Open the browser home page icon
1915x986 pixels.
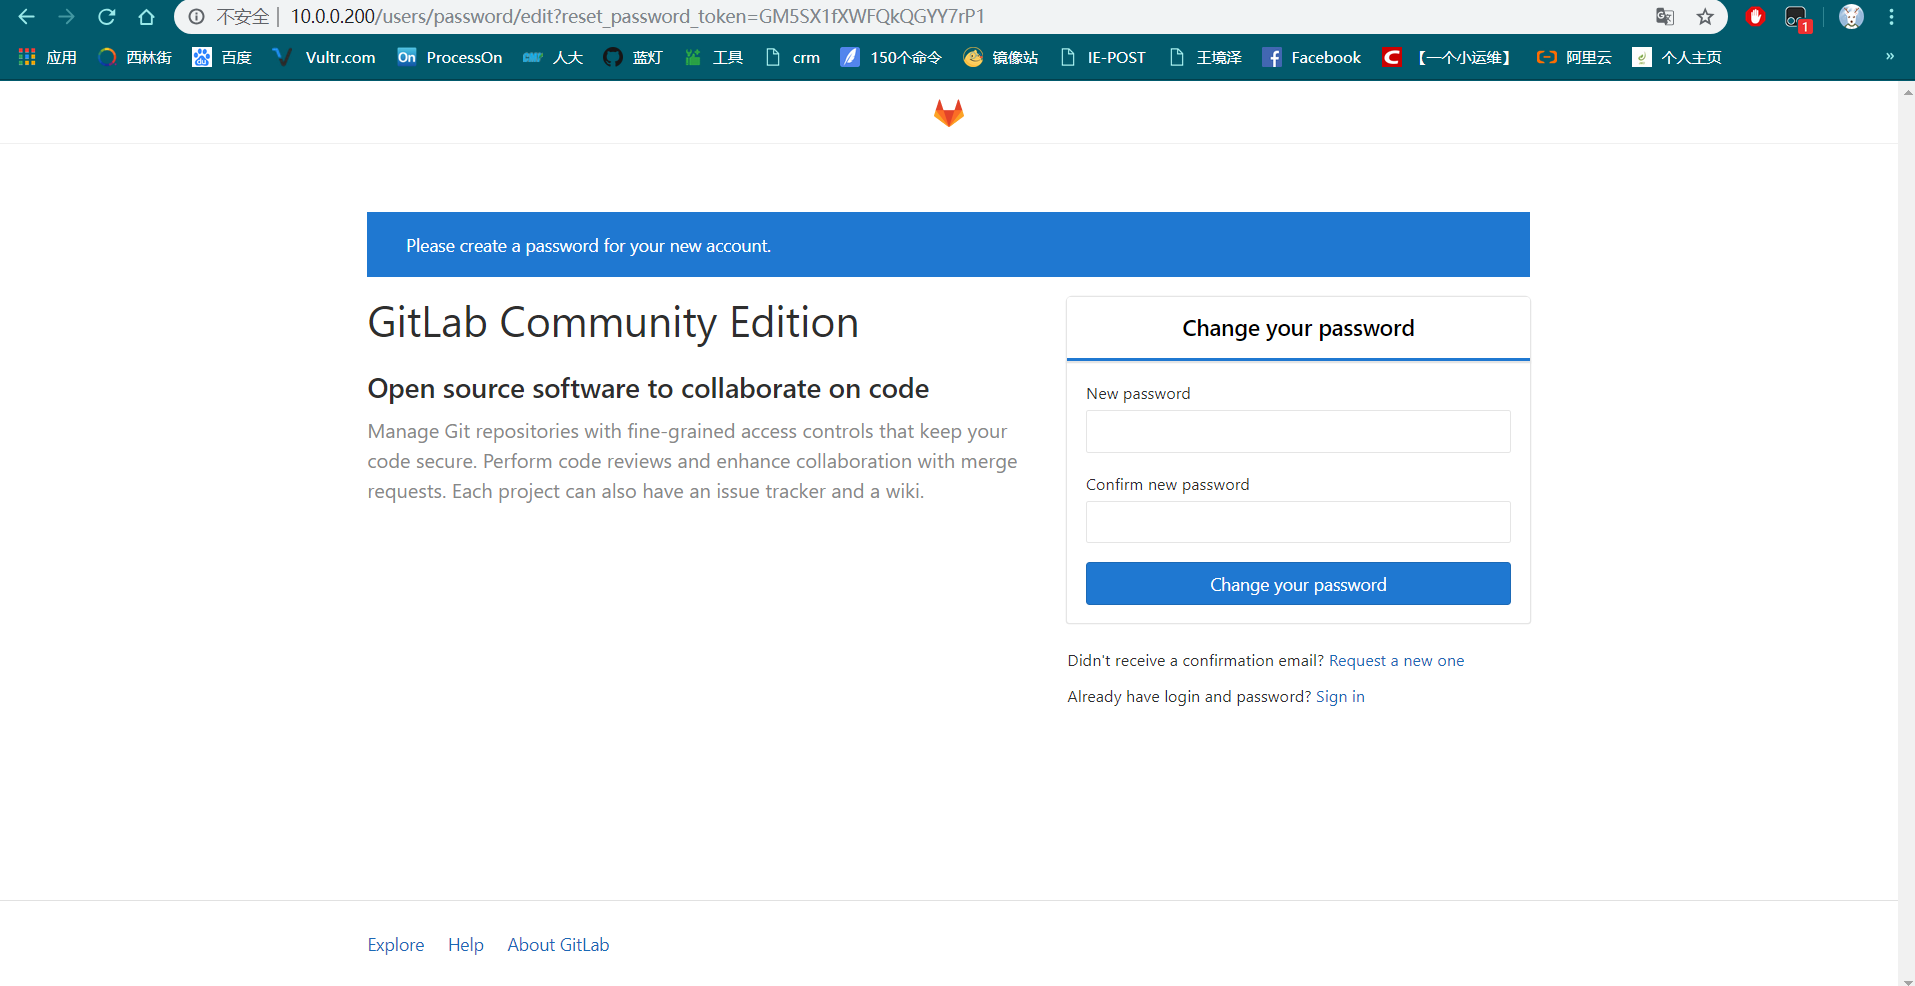click(x=146, y=17)
